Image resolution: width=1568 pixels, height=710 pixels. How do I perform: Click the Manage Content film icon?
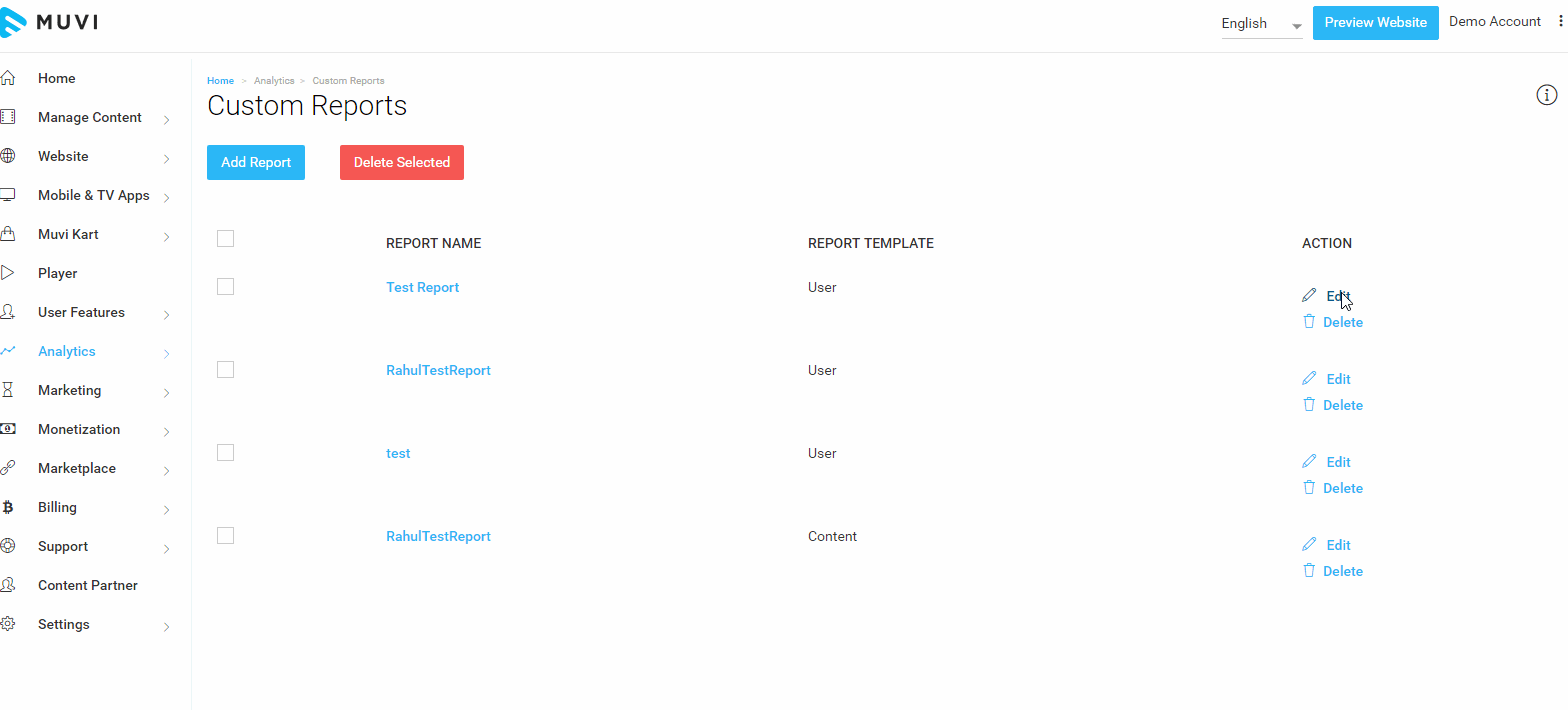click(x=8, y=117)
